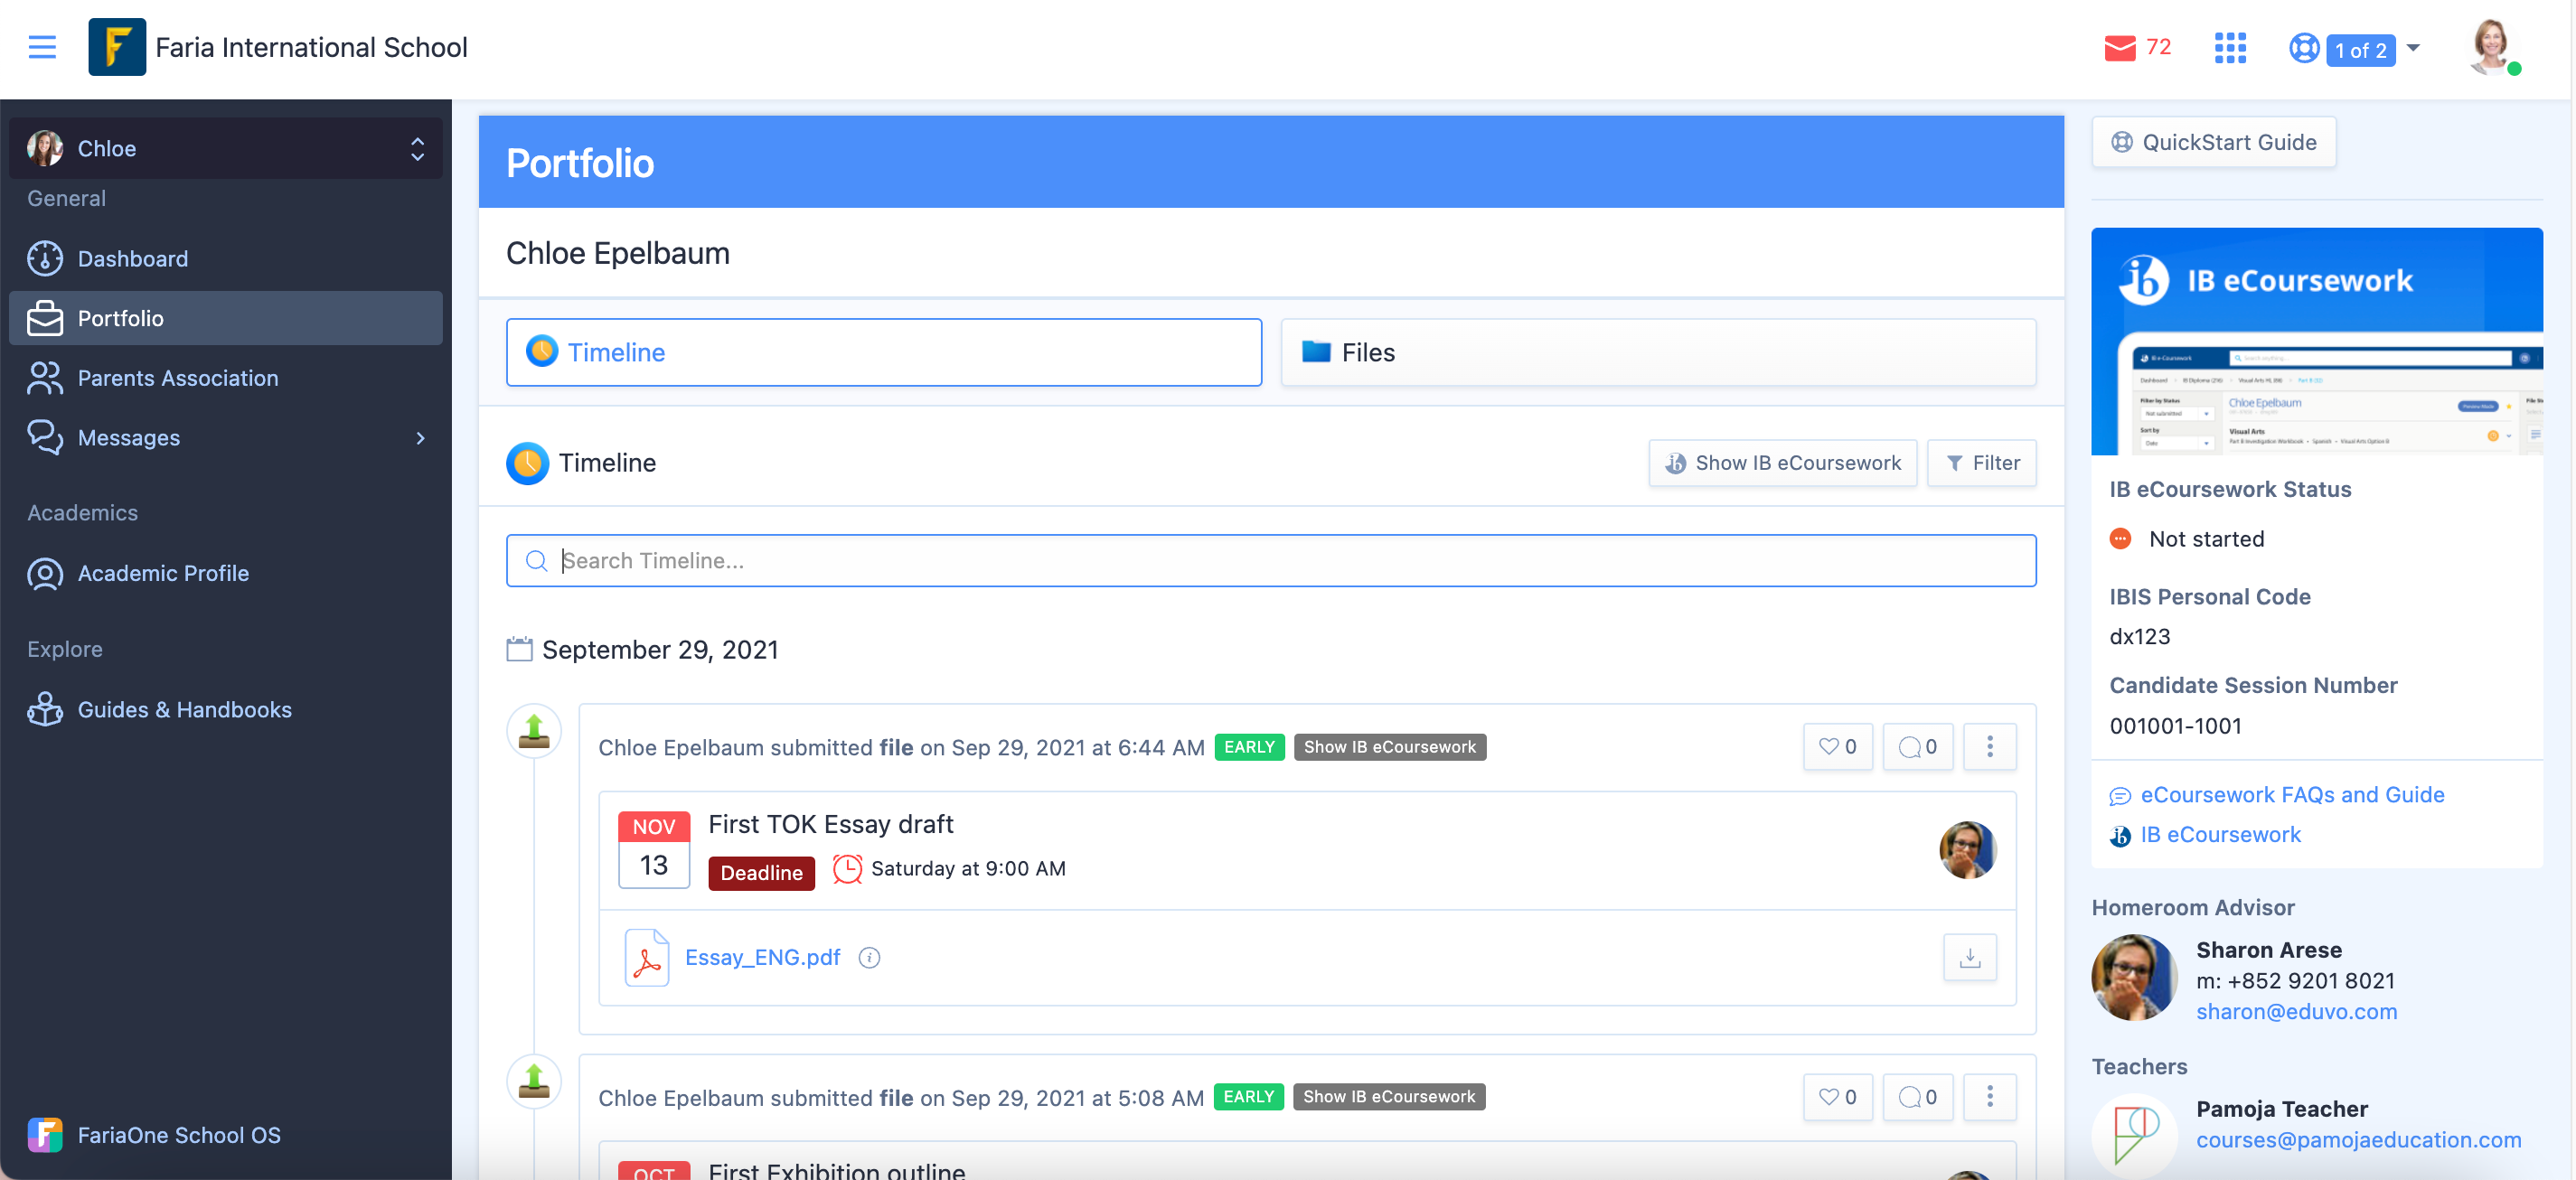Click the Show IB eCoursework button
This screenshot has height=1180, width=2576.
(x=1782, y=463)
